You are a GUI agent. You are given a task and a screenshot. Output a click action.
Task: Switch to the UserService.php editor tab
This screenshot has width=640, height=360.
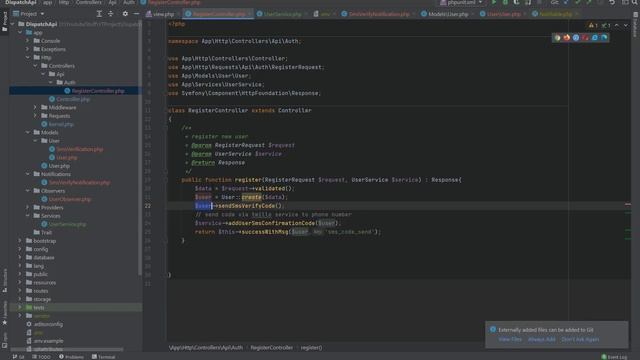point(282,14)
